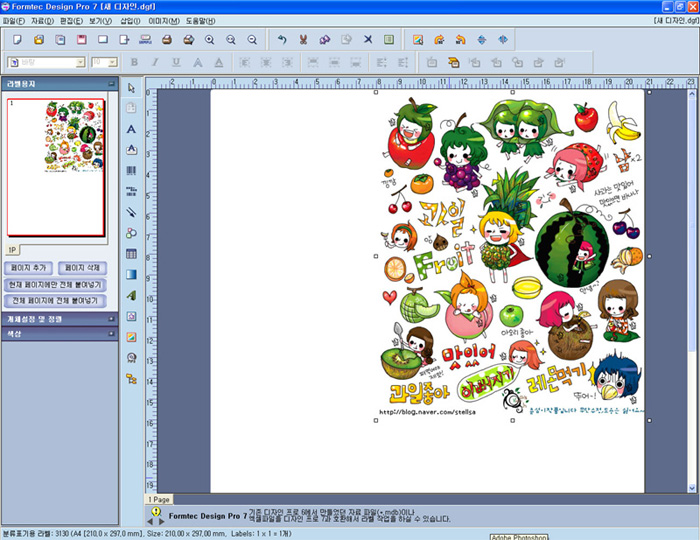Select the 1P page tab
700x540 pixels.
pos(12,250)
